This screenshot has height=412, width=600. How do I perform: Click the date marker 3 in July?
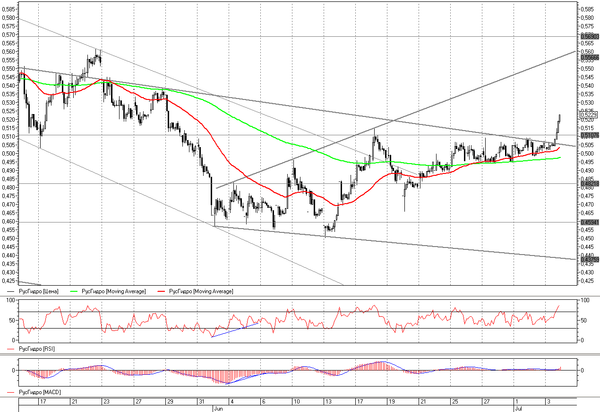click(x=548, y=402)
